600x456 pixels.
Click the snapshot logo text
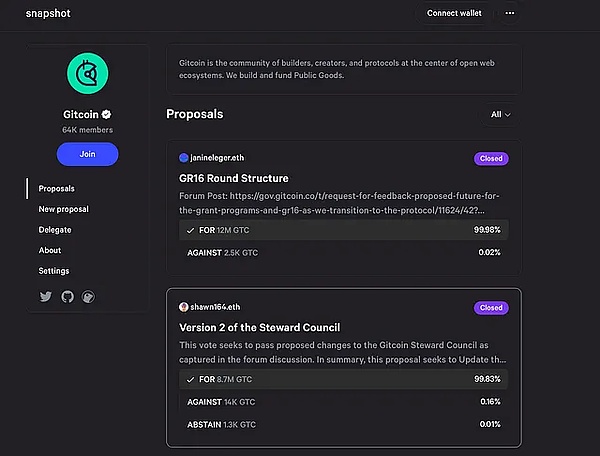click(x=48, y=14)
